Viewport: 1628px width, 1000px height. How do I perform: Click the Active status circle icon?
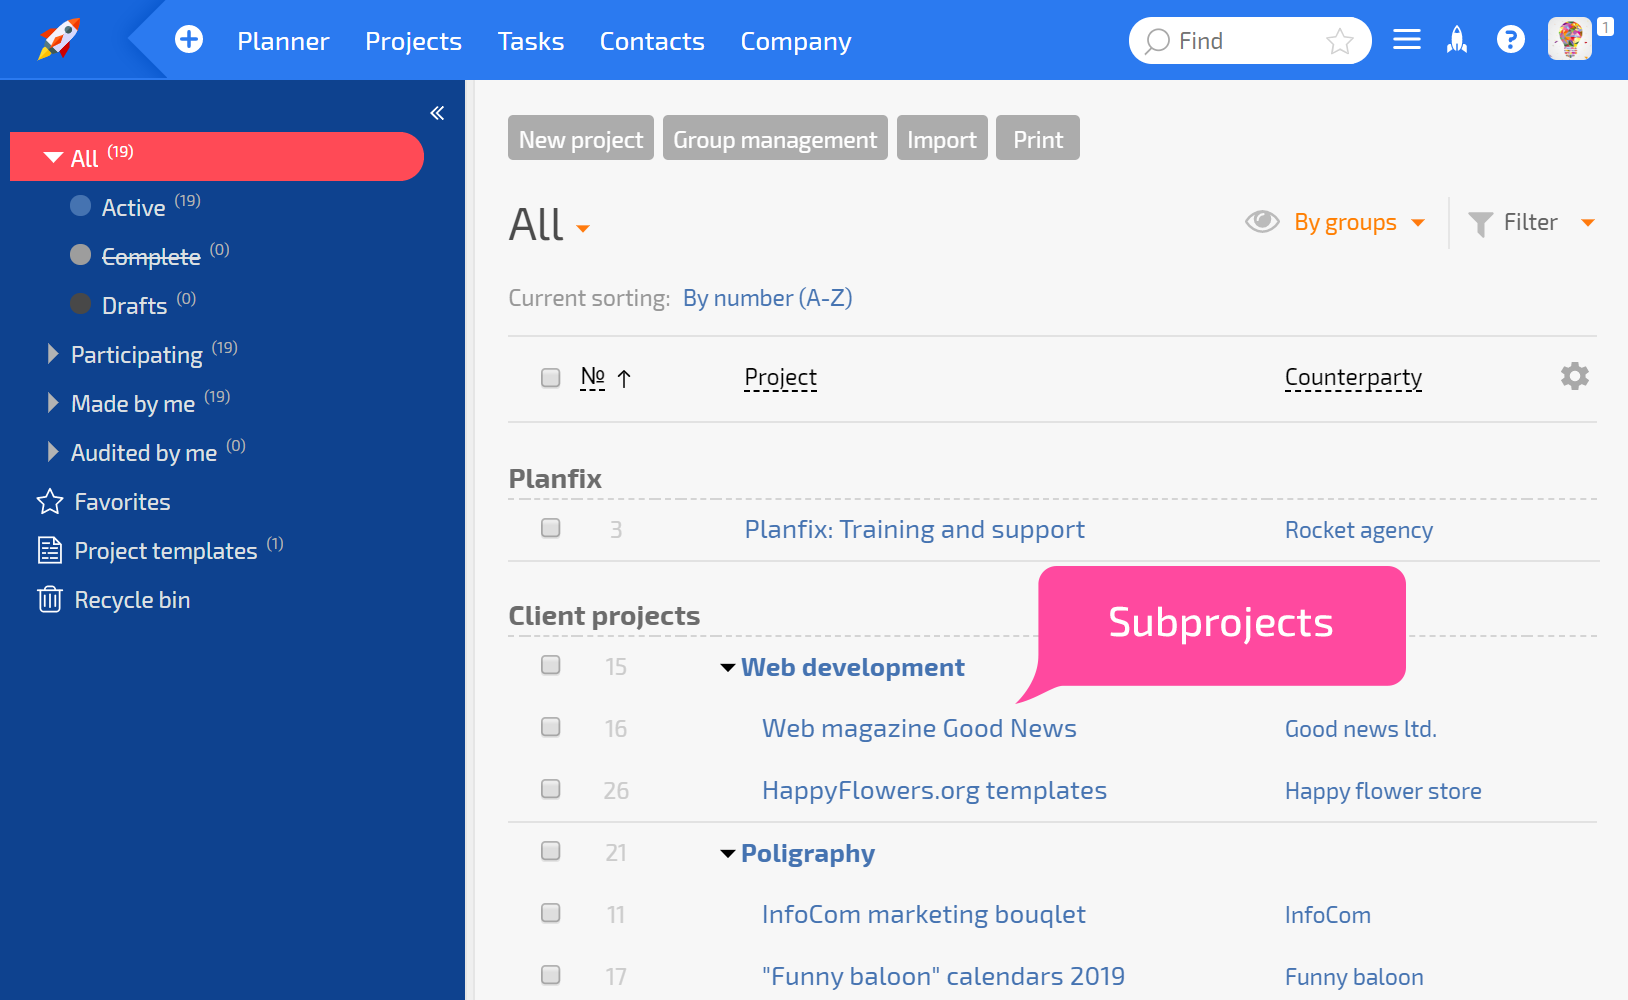click(80, 206)
